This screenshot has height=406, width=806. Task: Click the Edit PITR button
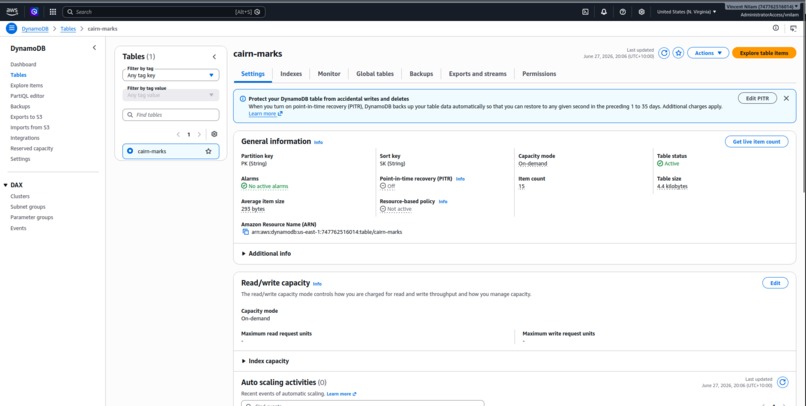[757, 98]
